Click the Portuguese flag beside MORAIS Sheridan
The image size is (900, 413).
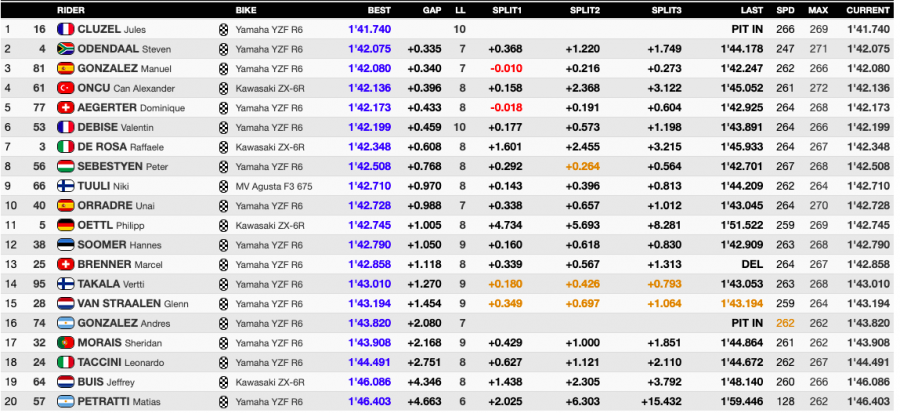(x=66, y=342)
